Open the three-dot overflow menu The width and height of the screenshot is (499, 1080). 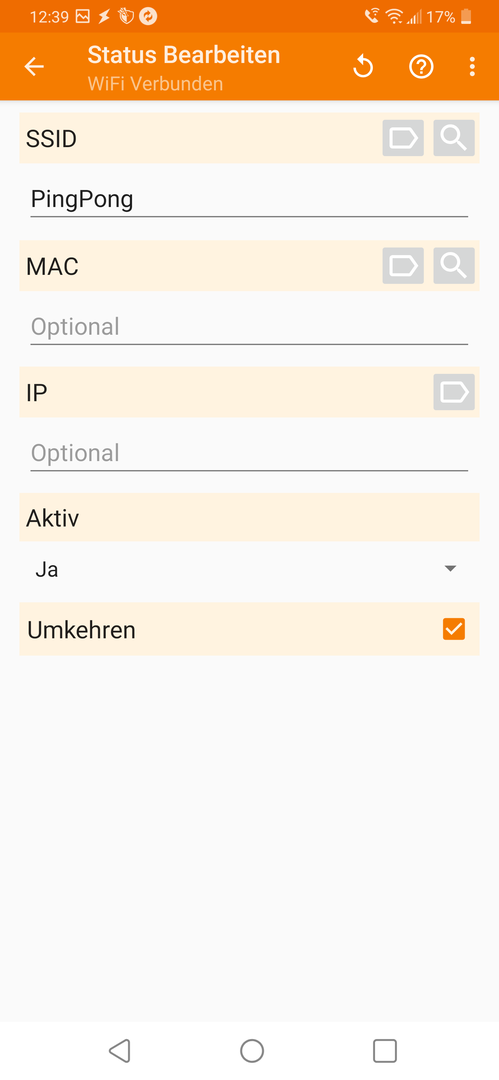point(472,67)
